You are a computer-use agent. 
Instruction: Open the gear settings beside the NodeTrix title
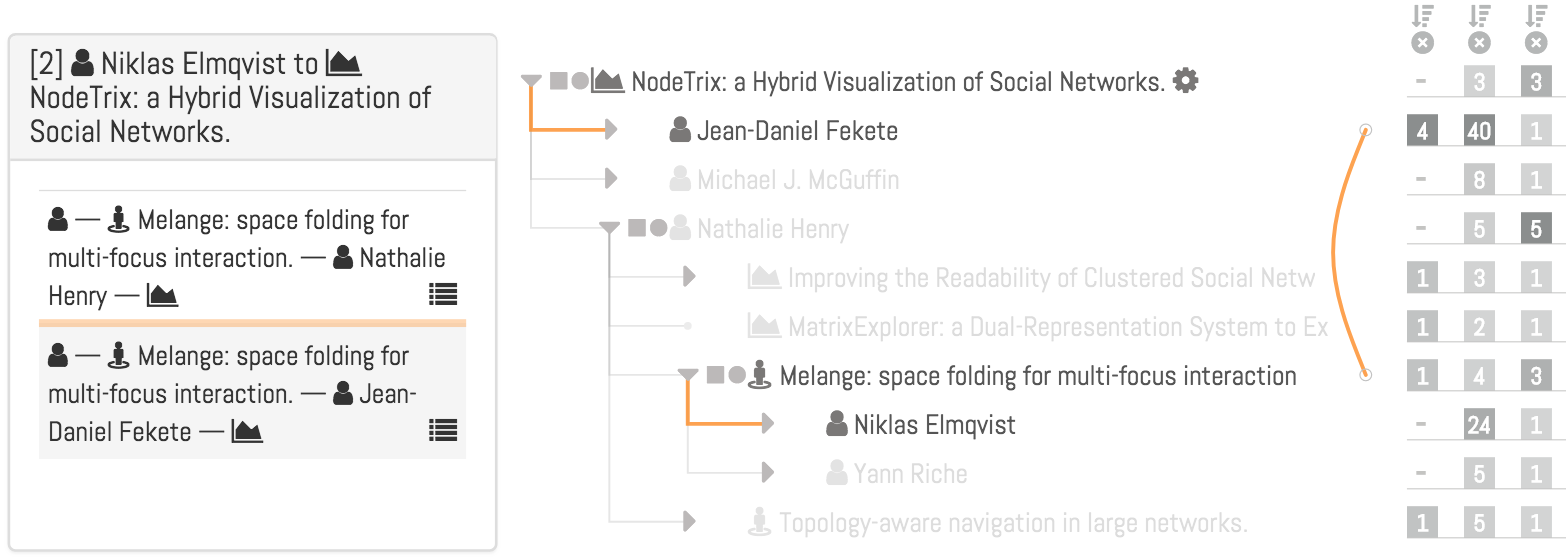point(1185,81)
